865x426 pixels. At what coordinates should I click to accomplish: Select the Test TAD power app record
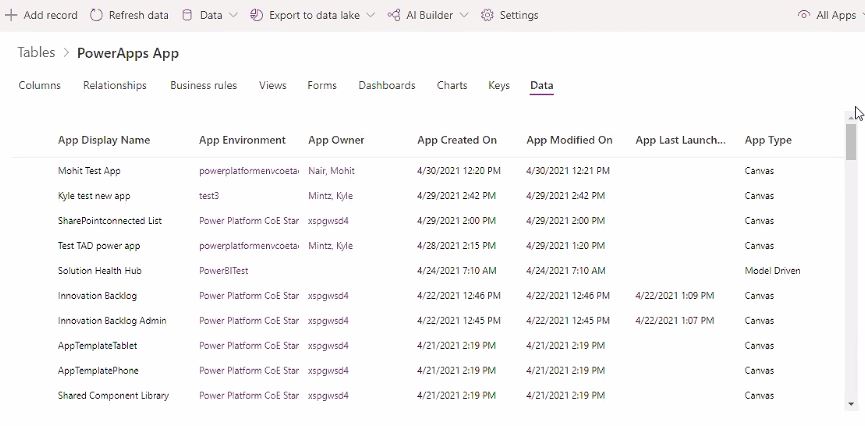(x=99, y=246)
